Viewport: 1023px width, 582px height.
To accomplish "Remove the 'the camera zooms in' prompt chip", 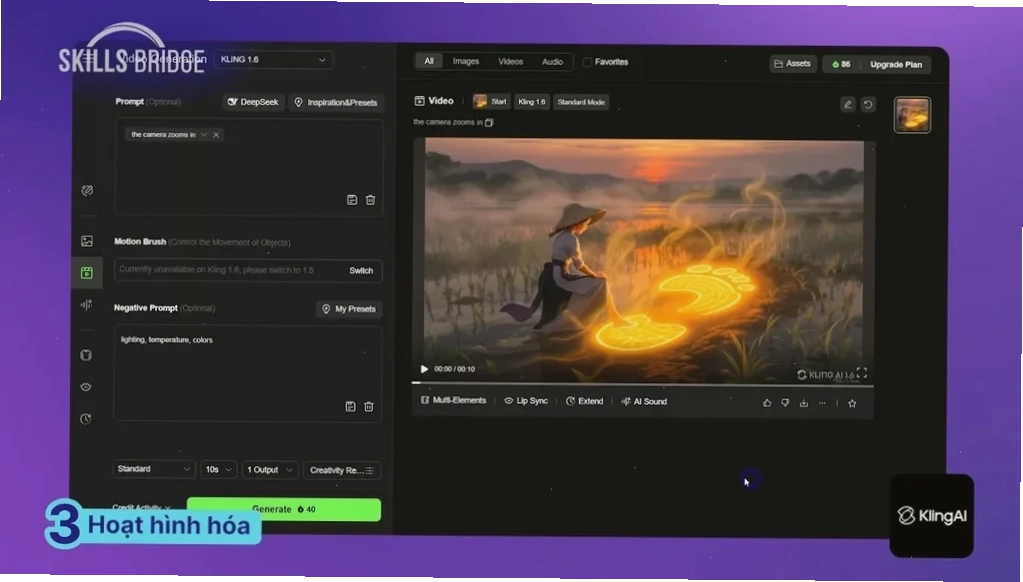I will (216, 134).
